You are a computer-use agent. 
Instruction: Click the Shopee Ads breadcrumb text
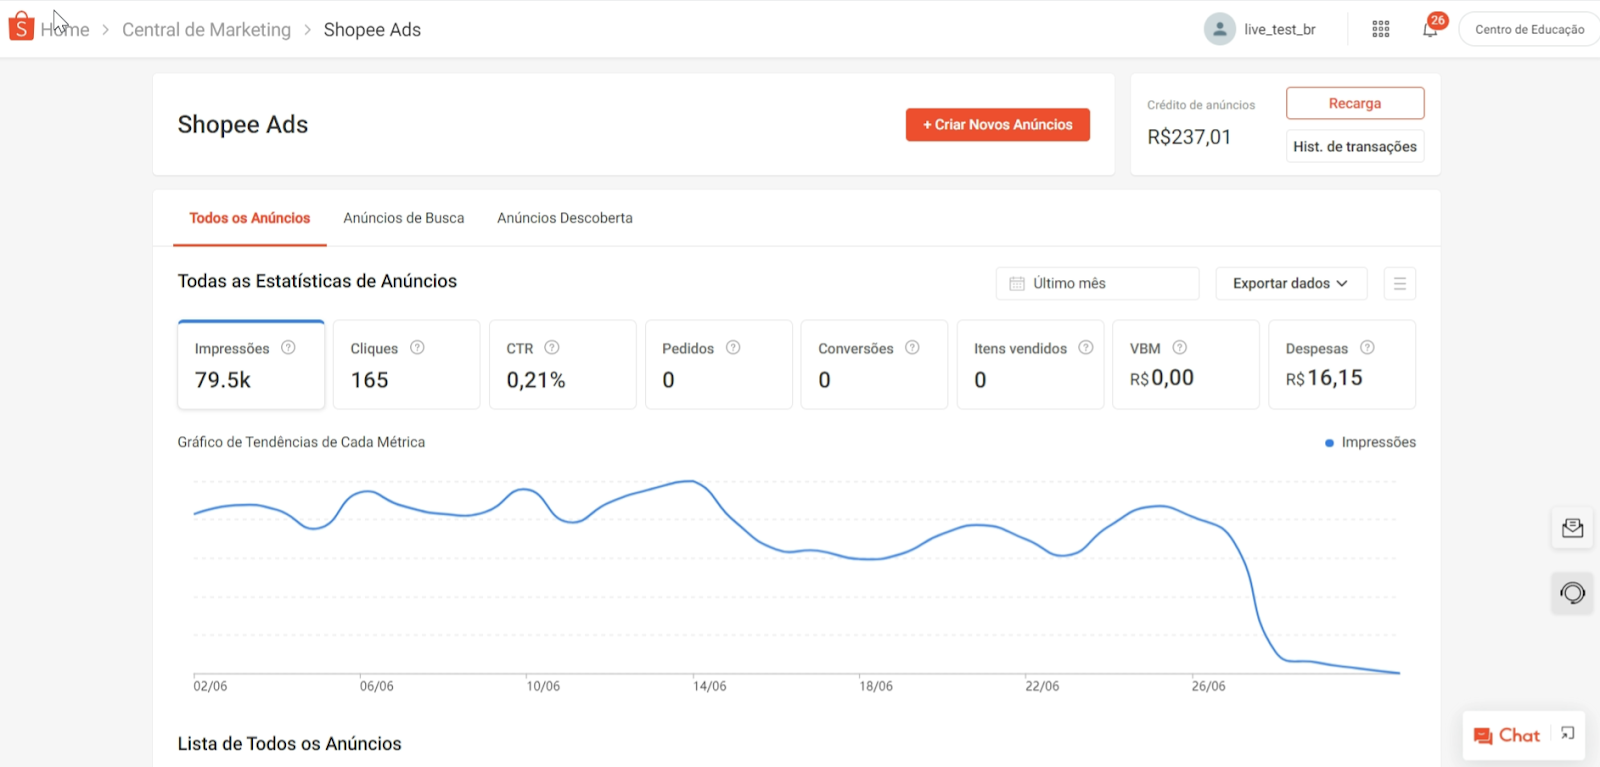(372, 30)
